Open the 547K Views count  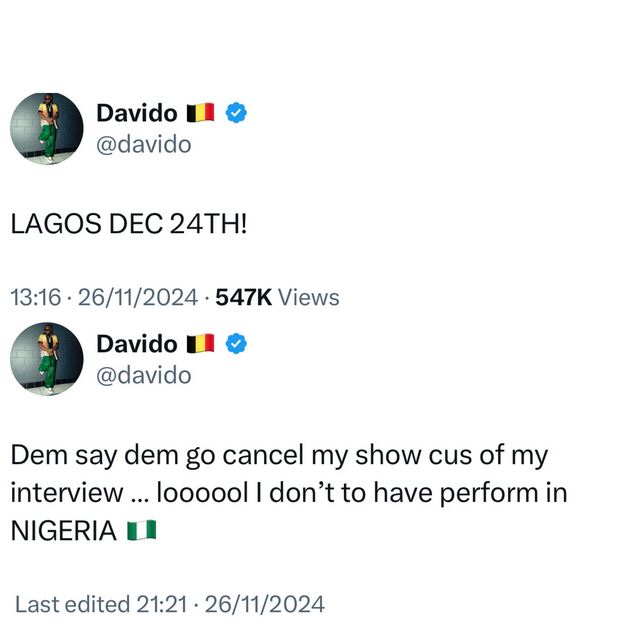pos(291,297)
